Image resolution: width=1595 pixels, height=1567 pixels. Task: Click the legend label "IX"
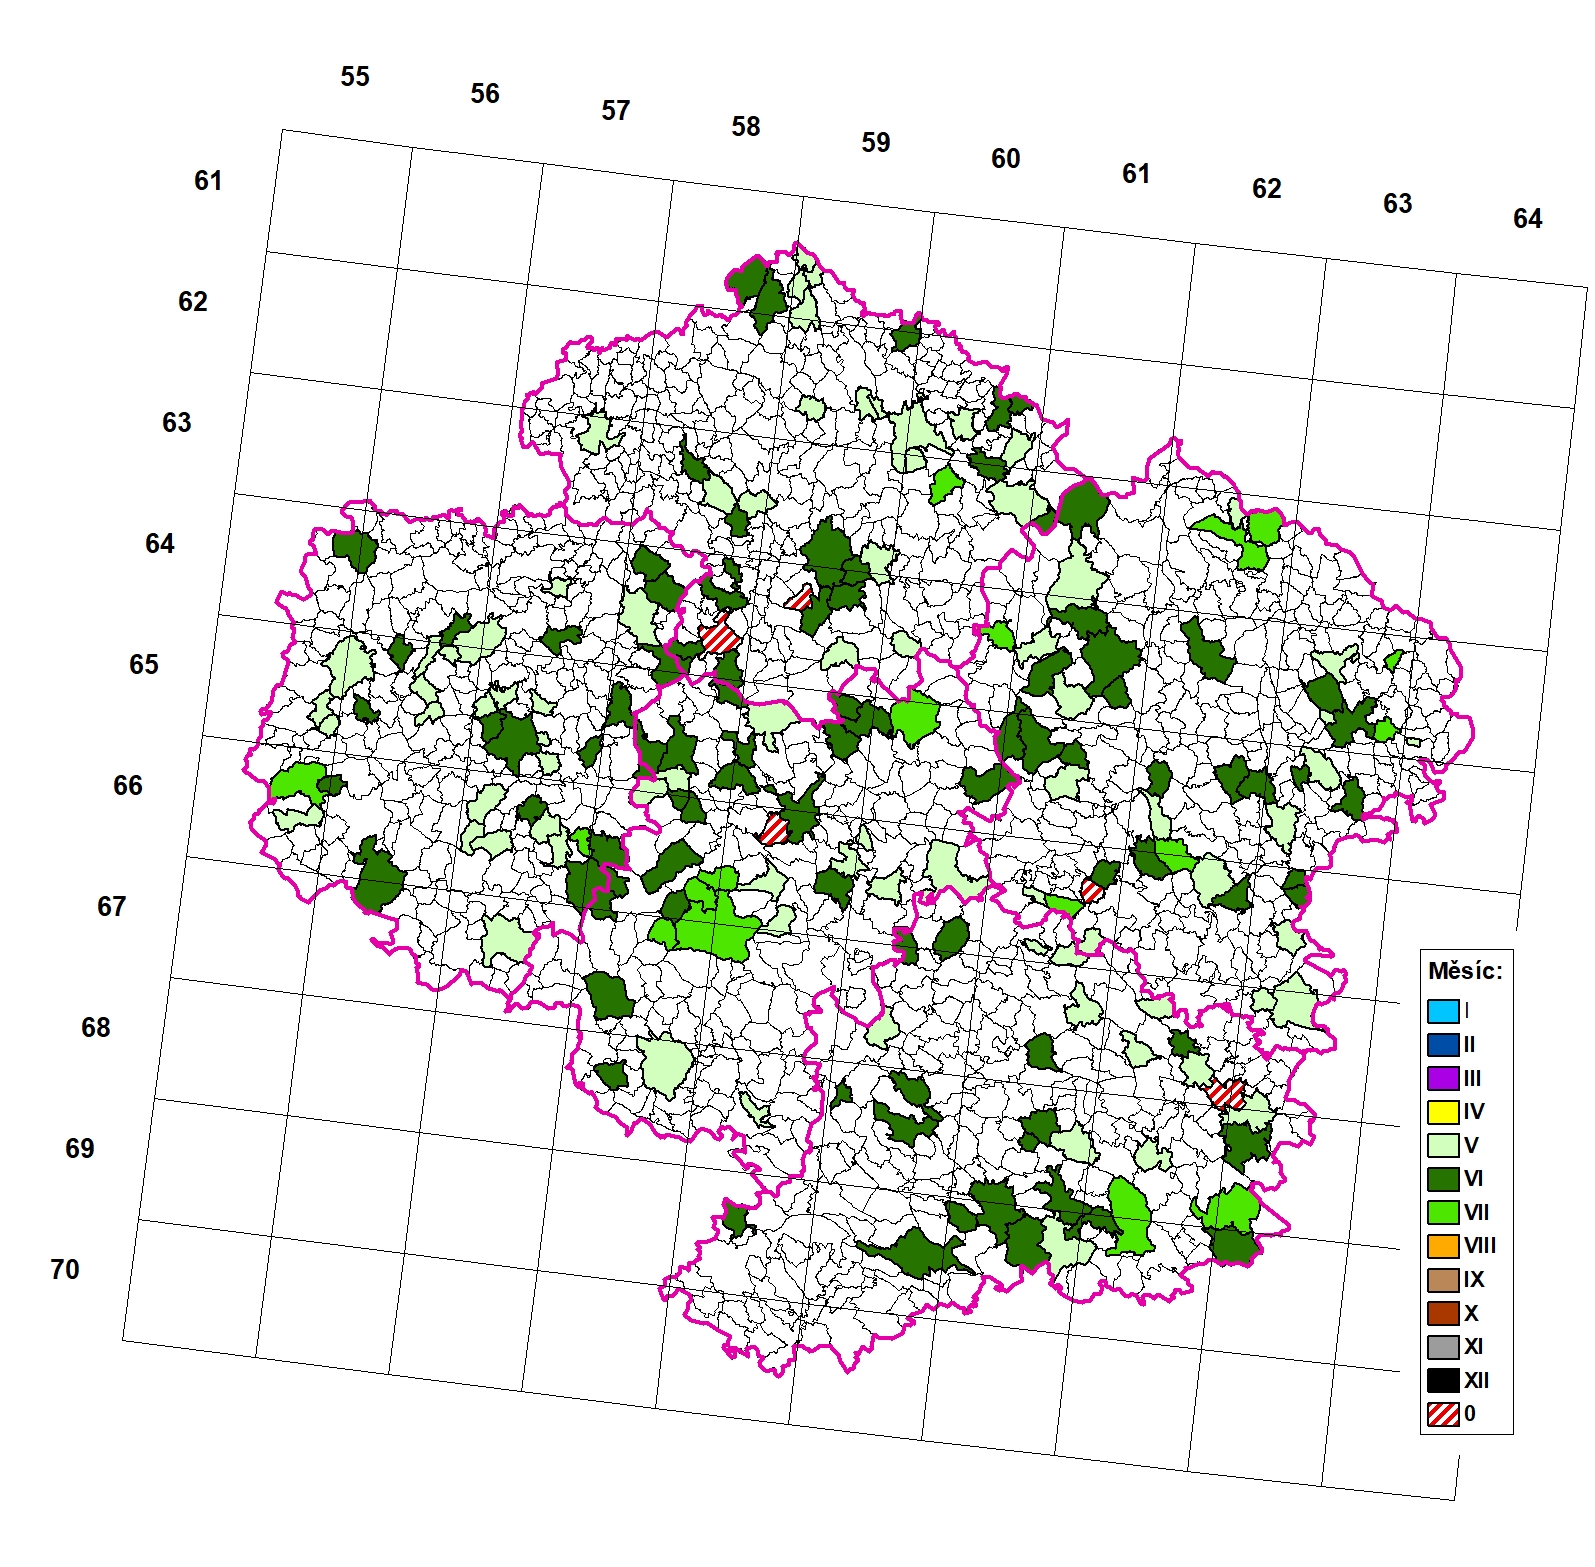[1474, 1280]
